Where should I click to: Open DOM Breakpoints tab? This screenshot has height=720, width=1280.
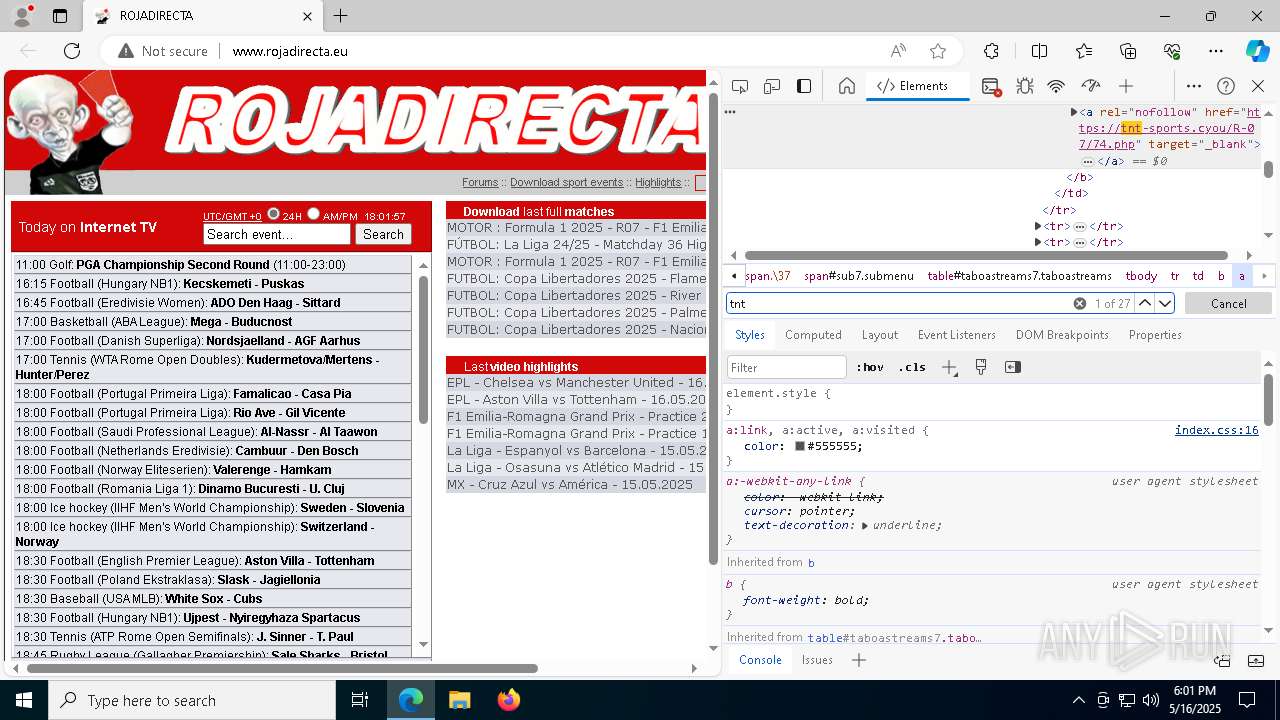(x=1062, y=335)
